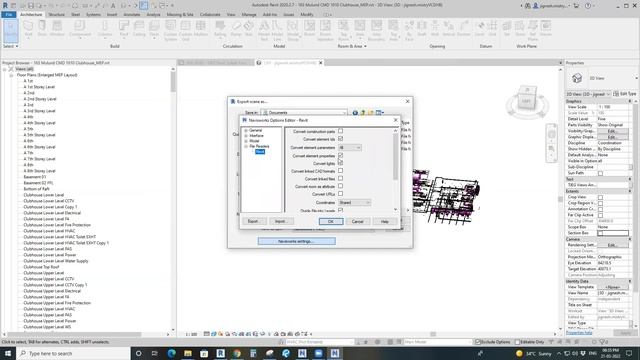Open Select panel dropdown under Modify

pos(11,46)
